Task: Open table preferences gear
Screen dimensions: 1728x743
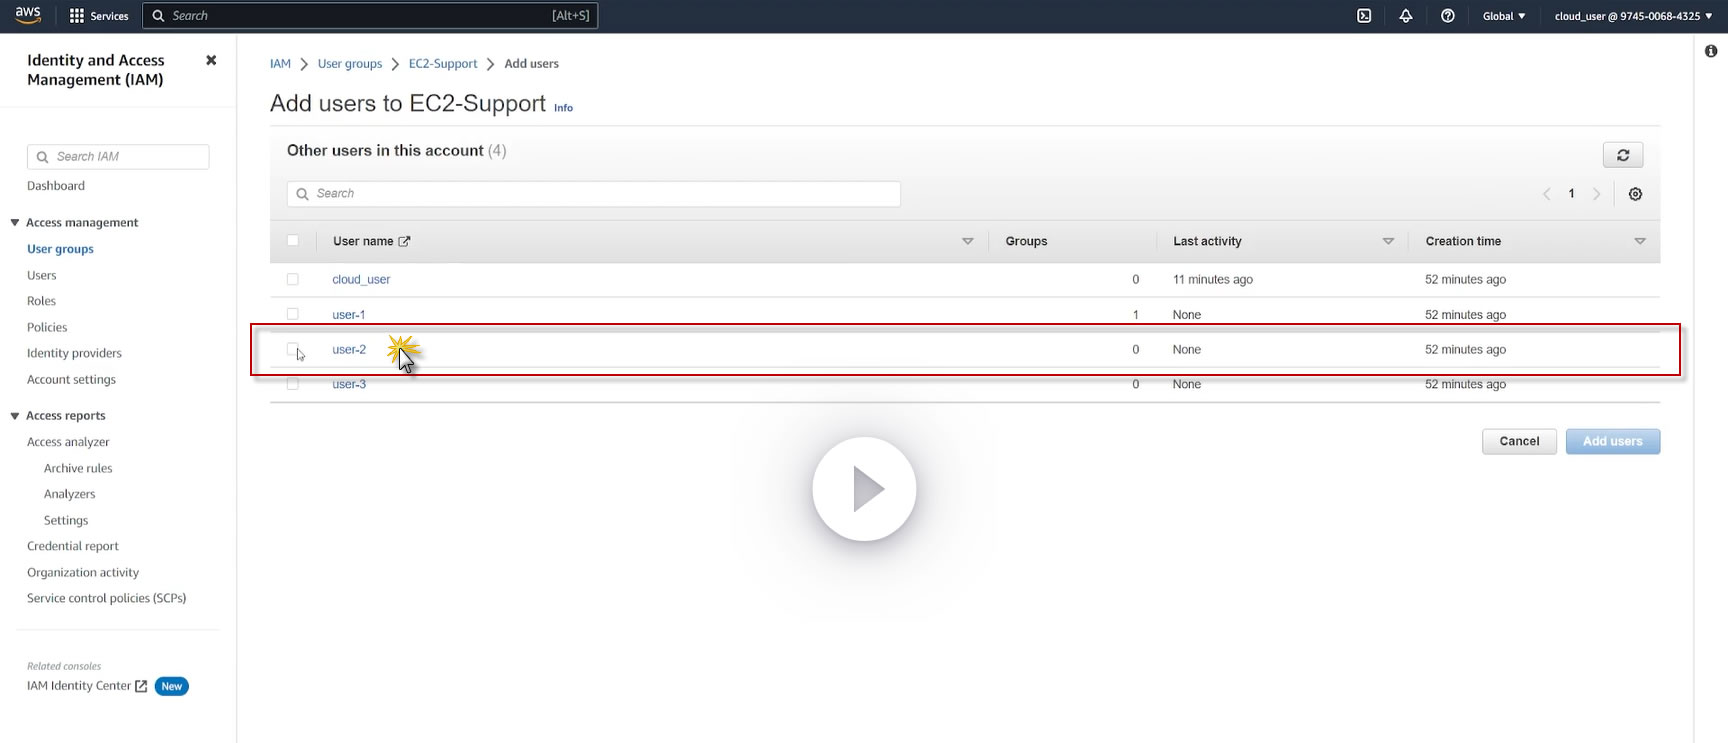Action: coord(1635,194)
